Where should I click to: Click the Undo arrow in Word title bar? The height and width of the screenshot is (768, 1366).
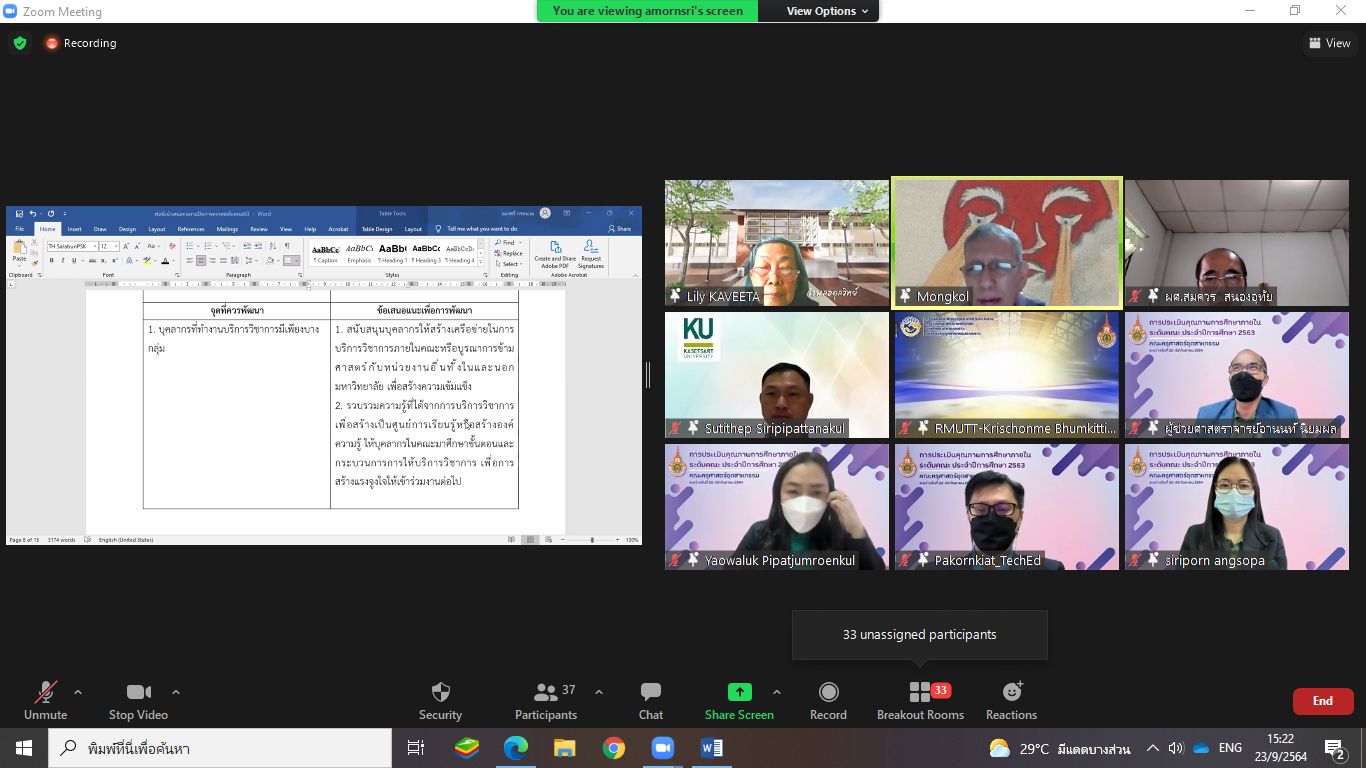coord(33,214)
